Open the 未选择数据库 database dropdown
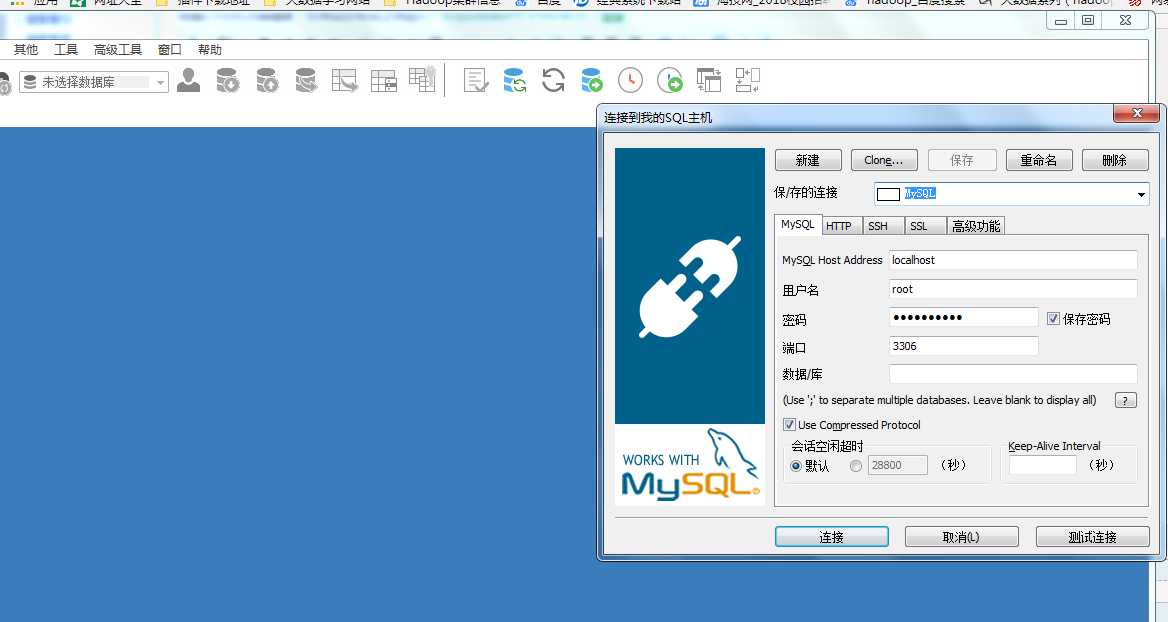The width and height of the screenshot is (1168, 622). [94, 82]
